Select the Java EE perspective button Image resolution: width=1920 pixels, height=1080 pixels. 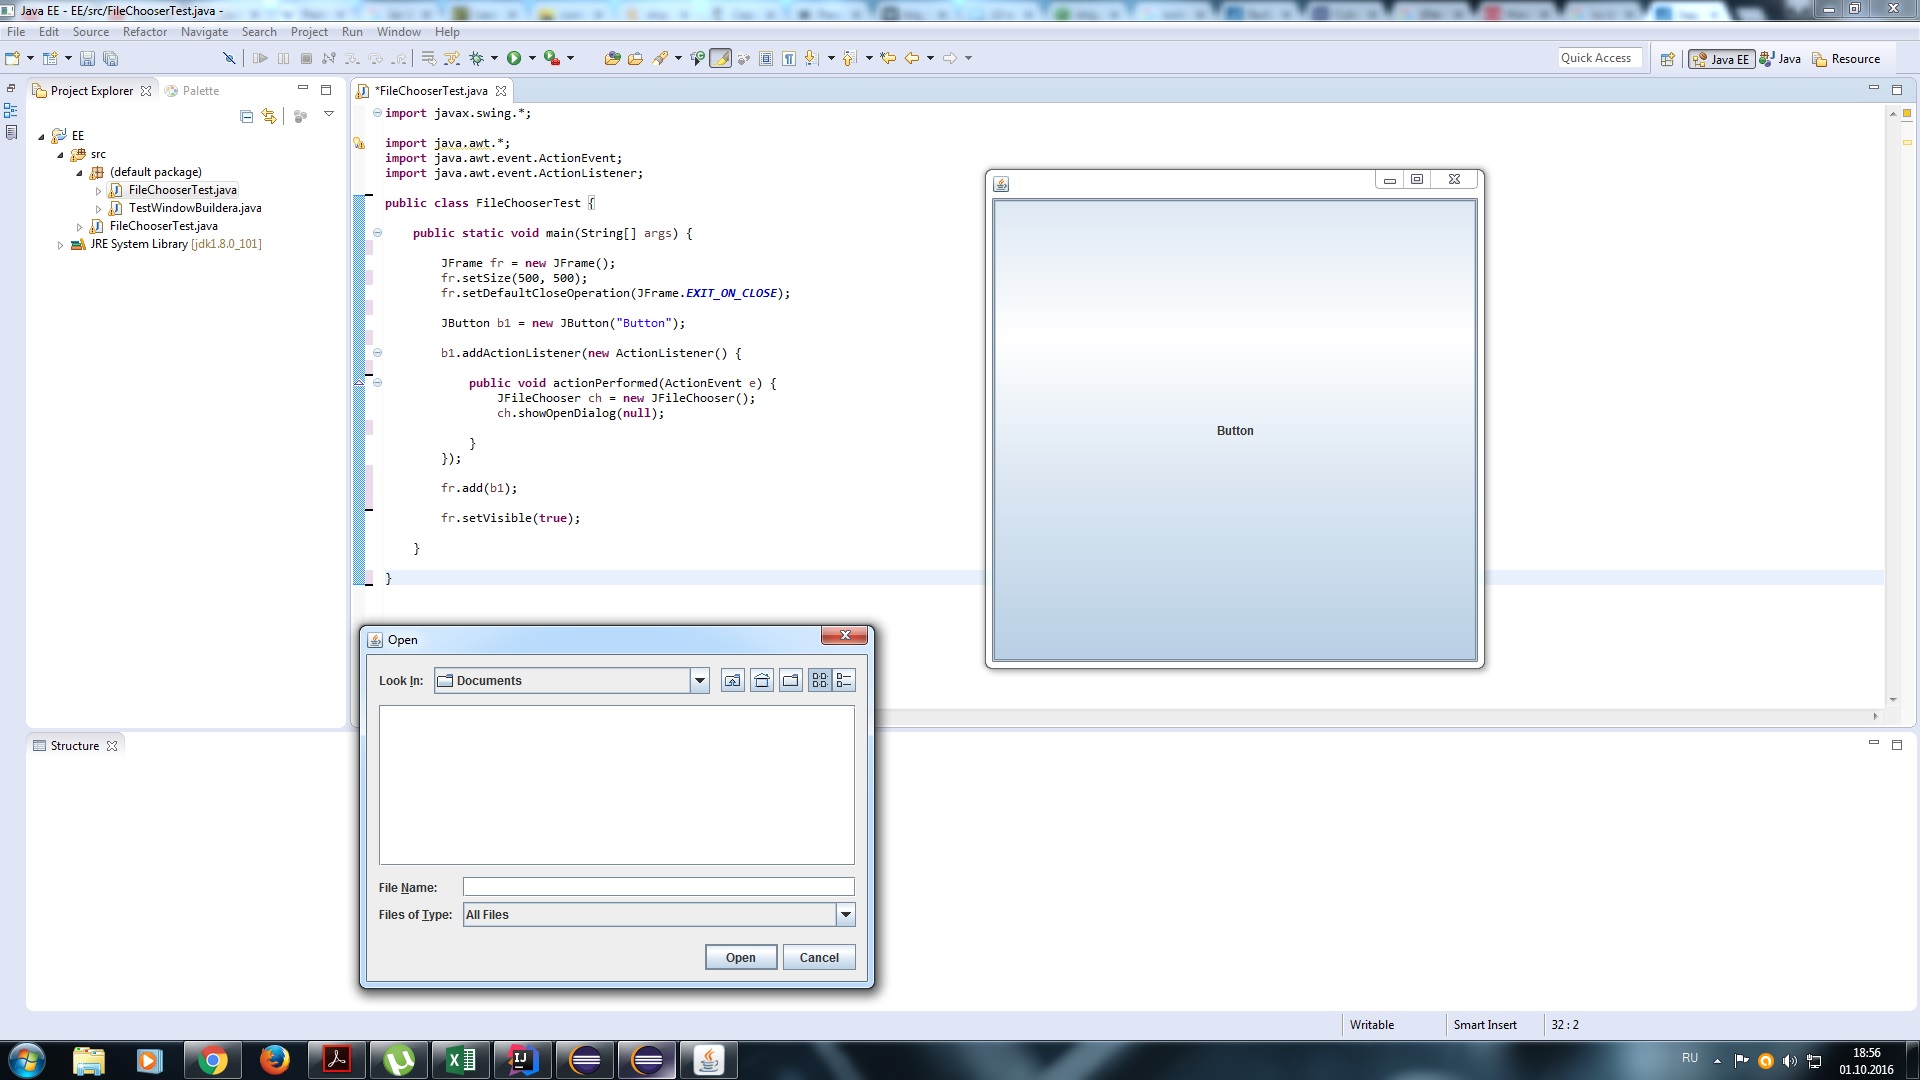click(x=1721, y=59)
